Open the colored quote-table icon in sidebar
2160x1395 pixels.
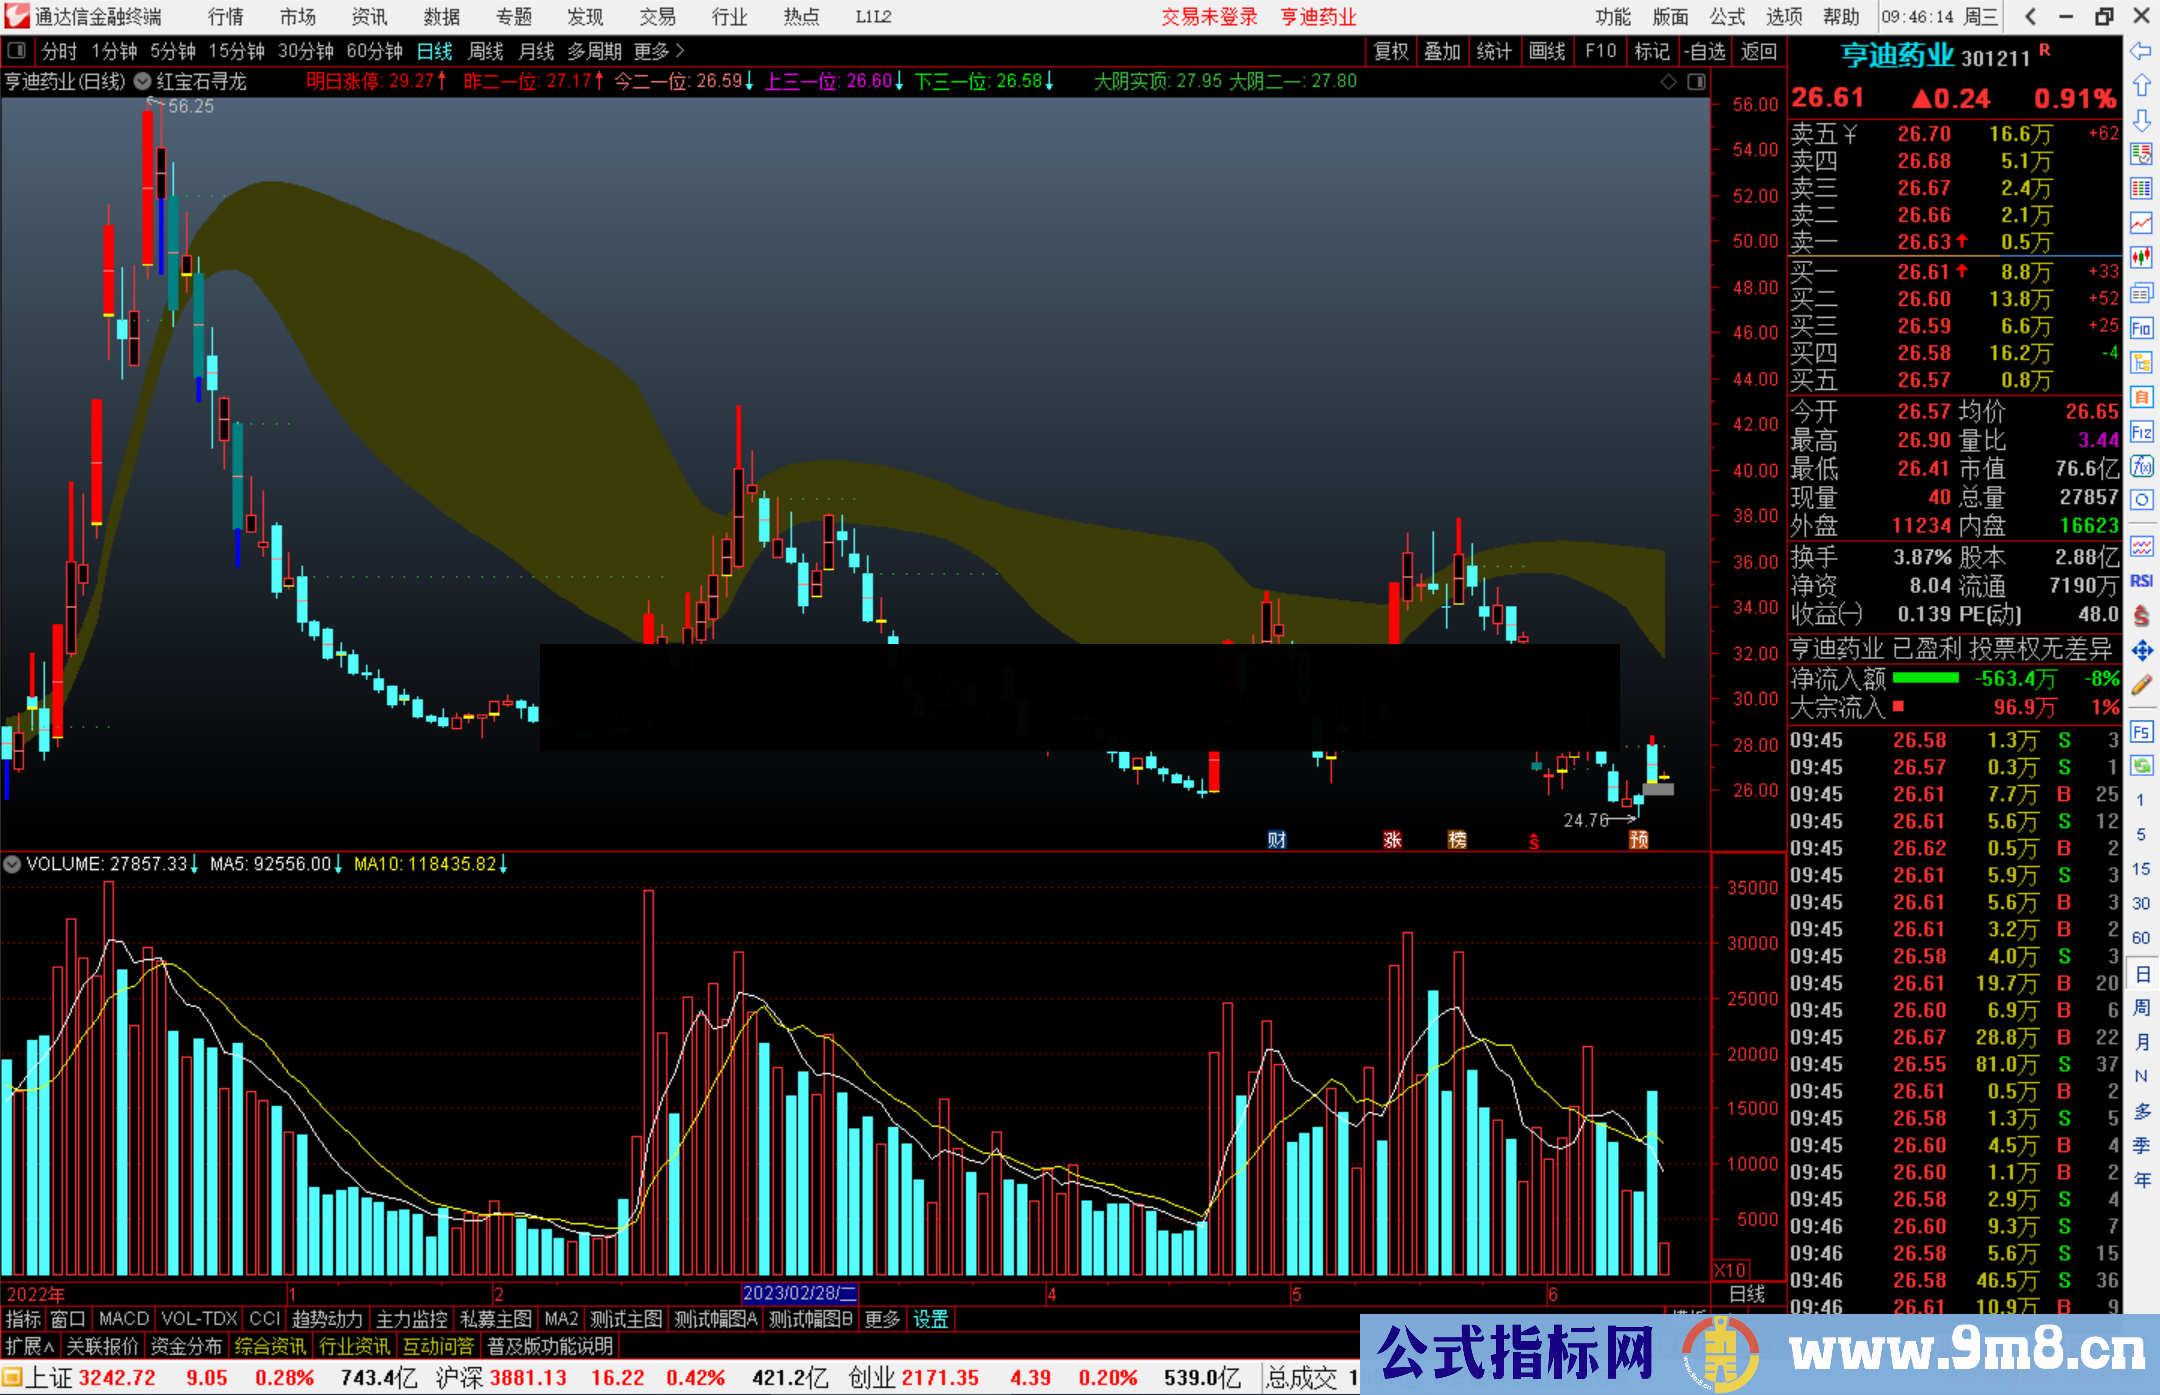pyautogui.click(x=2141, y=154)
